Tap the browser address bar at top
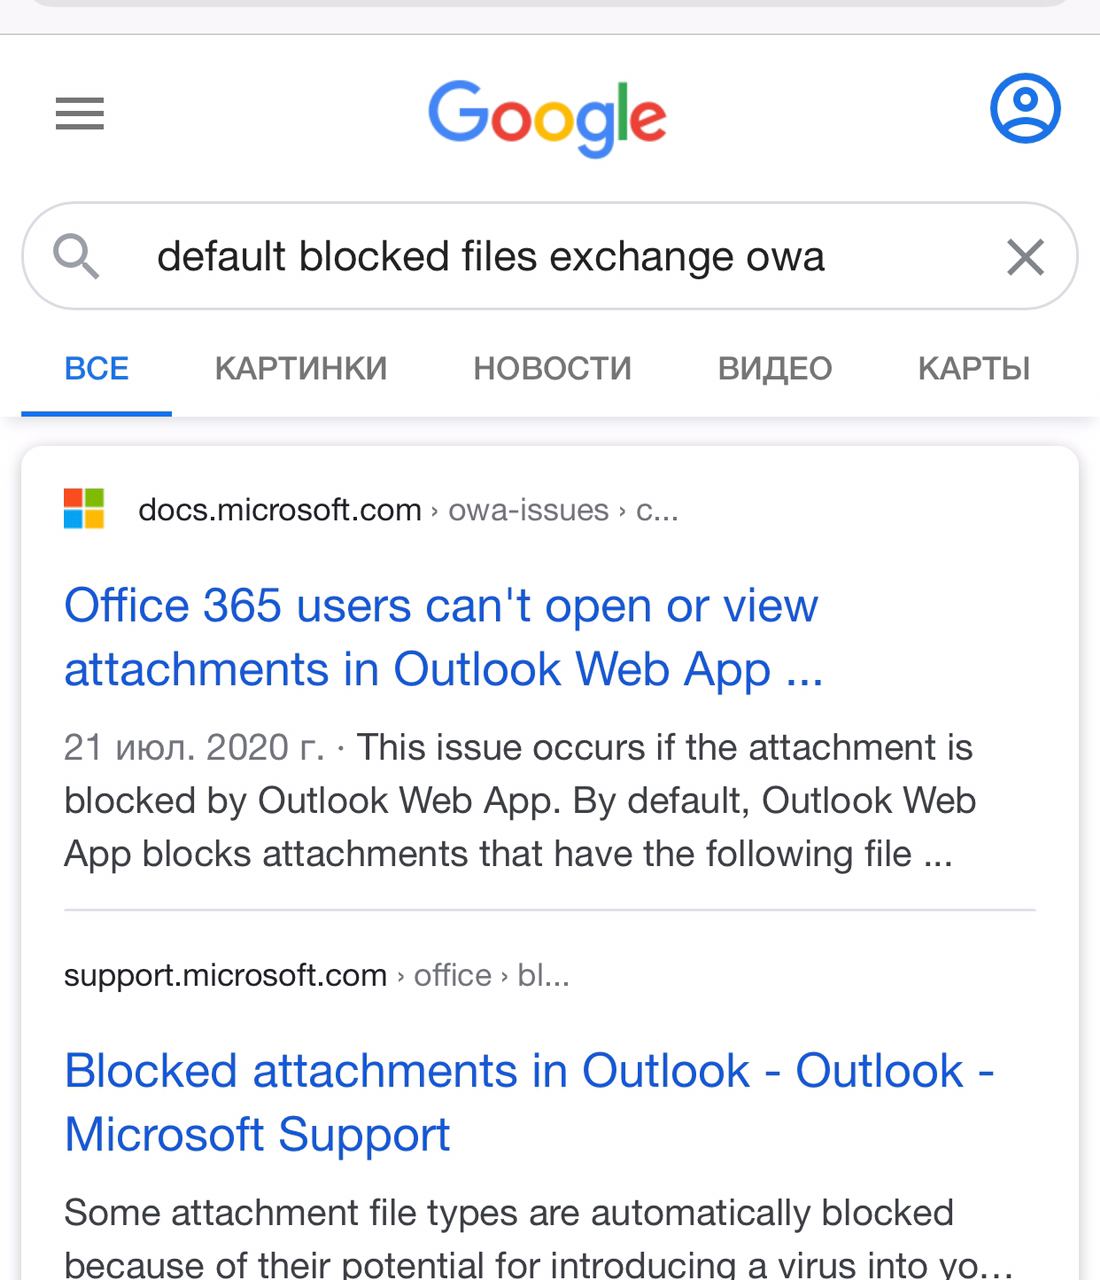 pos(550,3)
